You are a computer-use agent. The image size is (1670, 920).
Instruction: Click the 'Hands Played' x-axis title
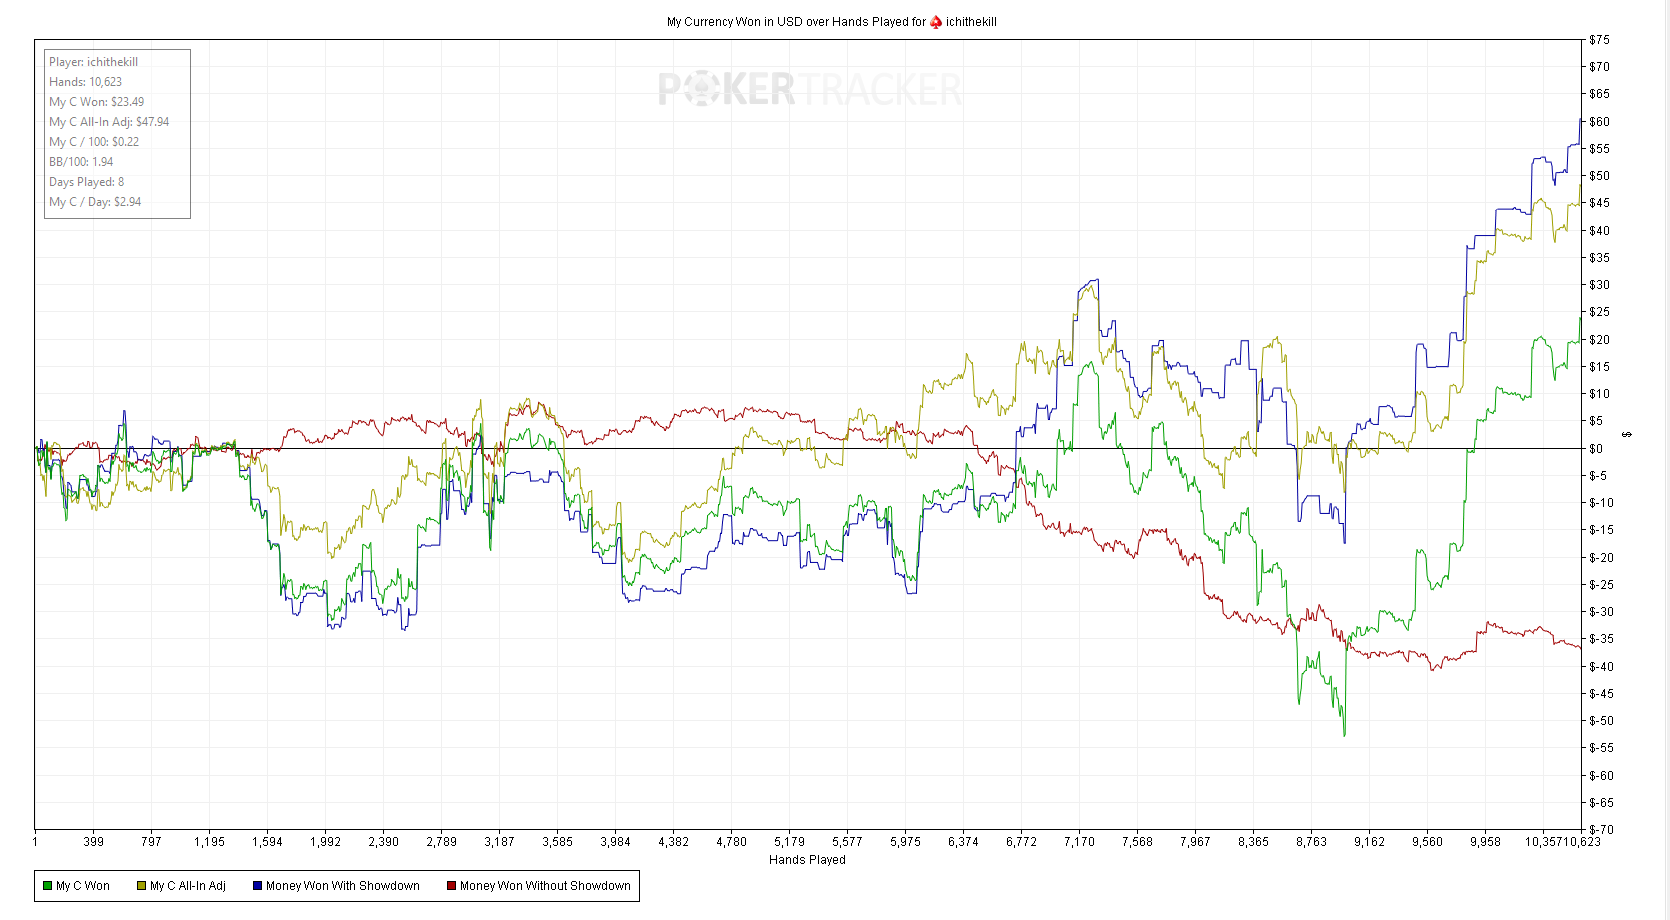pyautogui.click(x=807, y=860)
